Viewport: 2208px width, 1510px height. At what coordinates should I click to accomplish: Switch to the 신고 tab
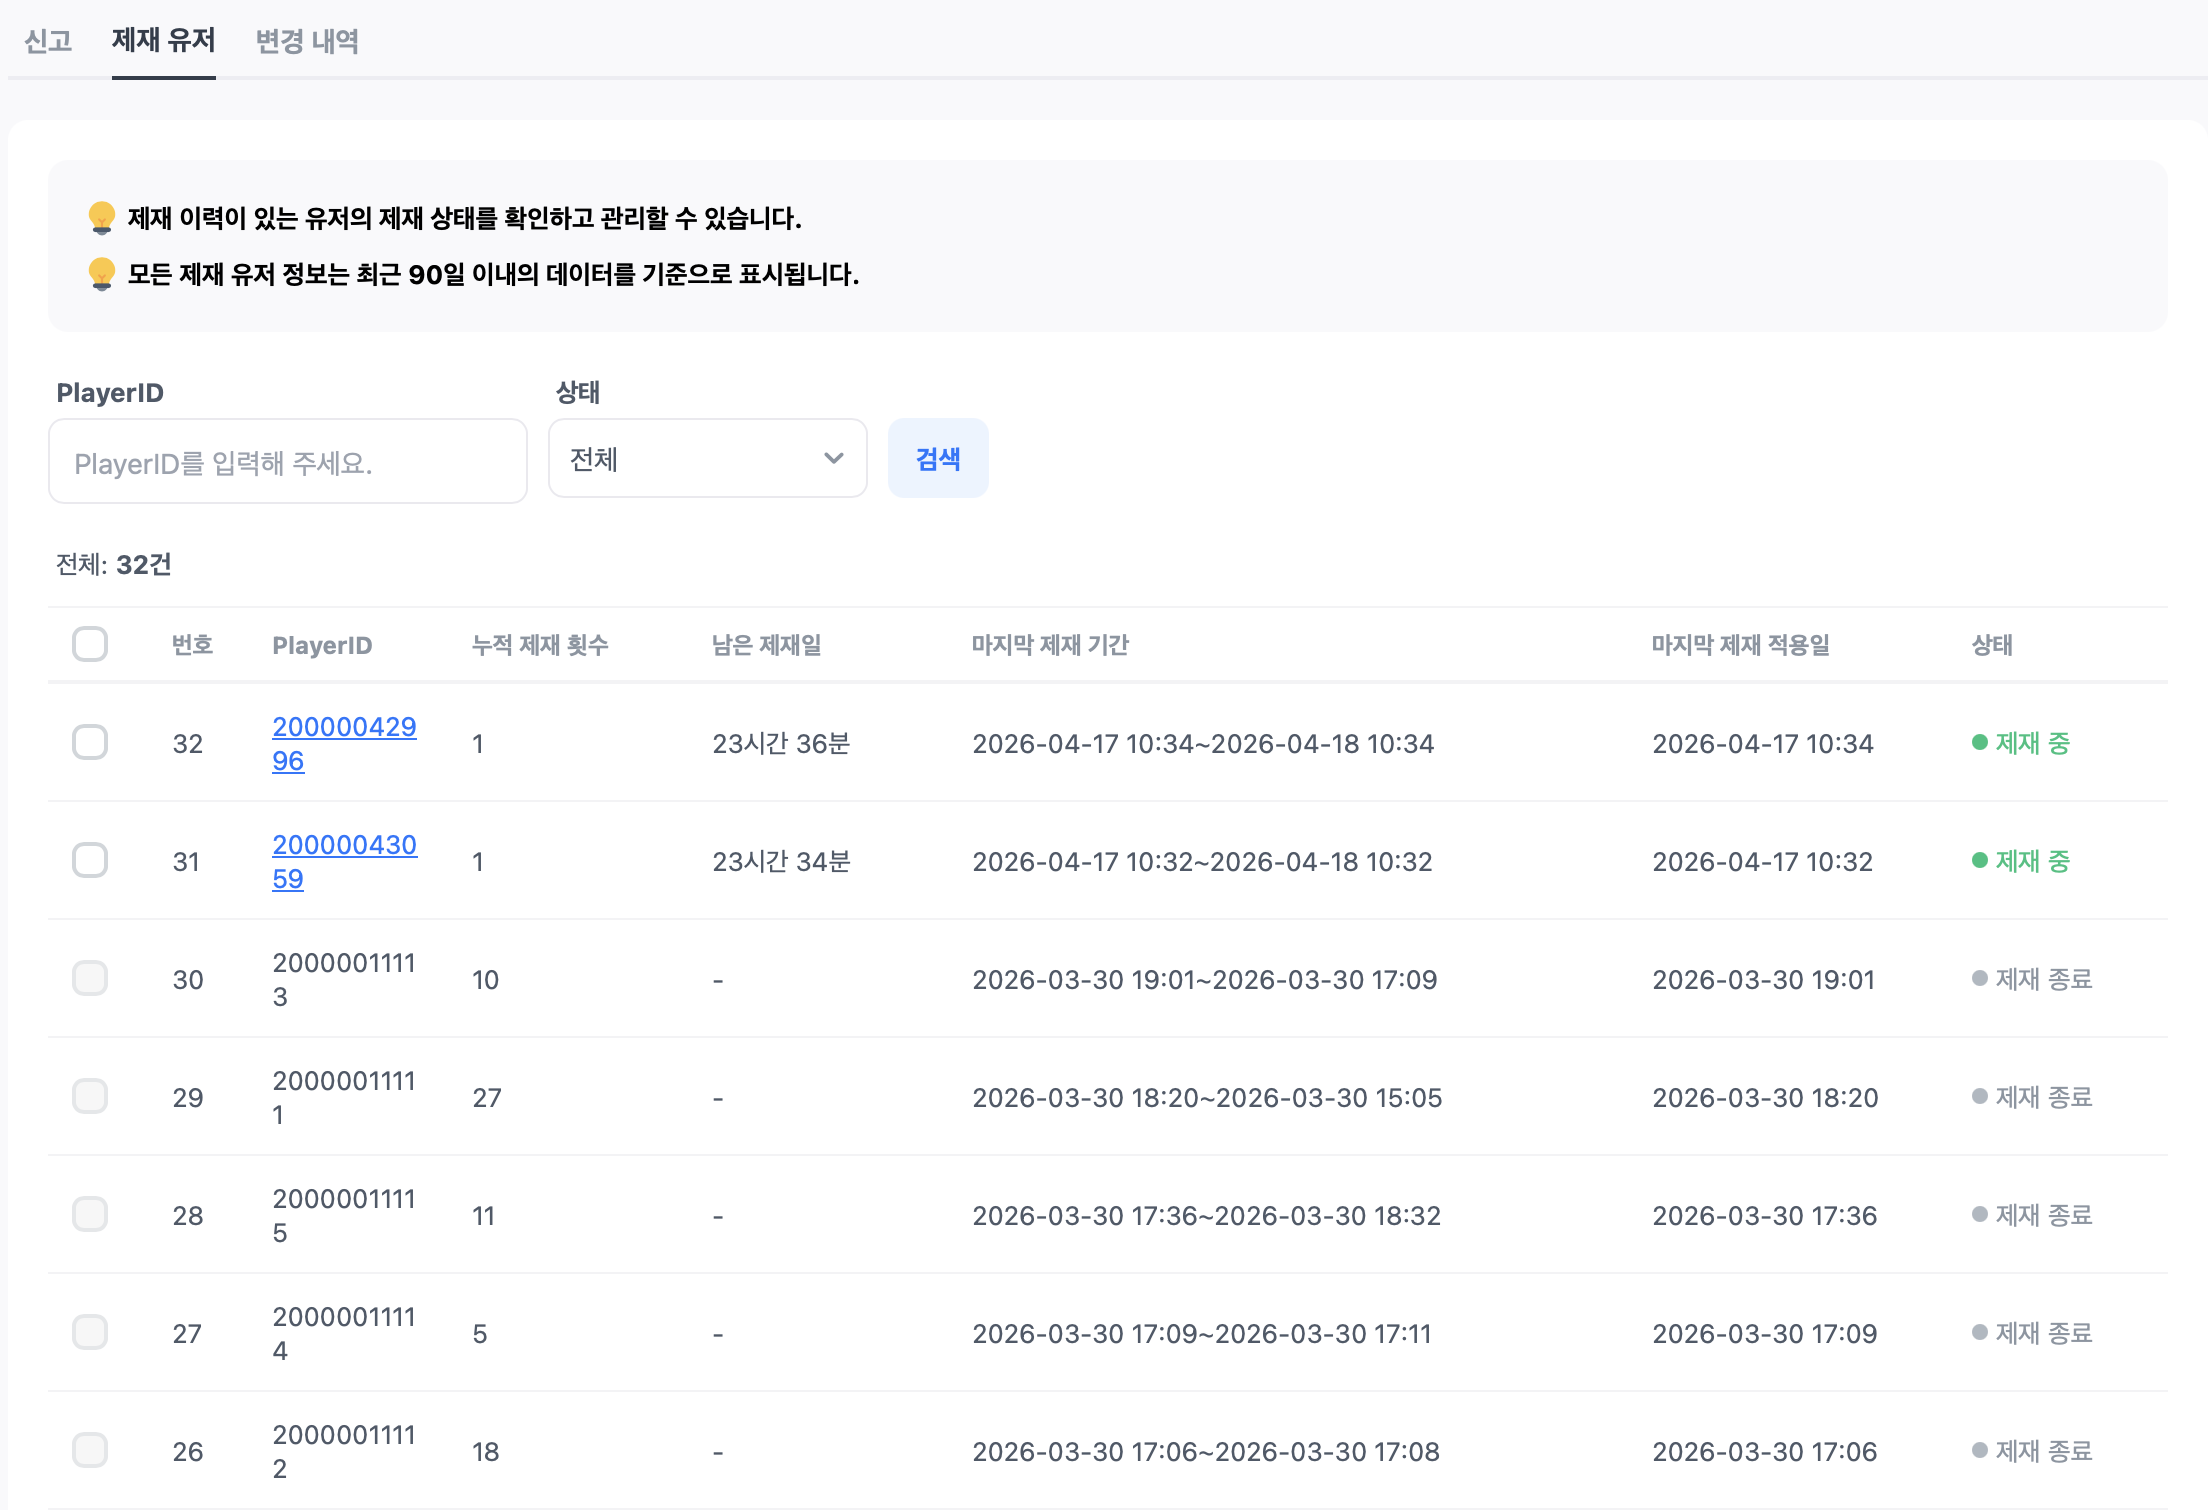[48, 41]
